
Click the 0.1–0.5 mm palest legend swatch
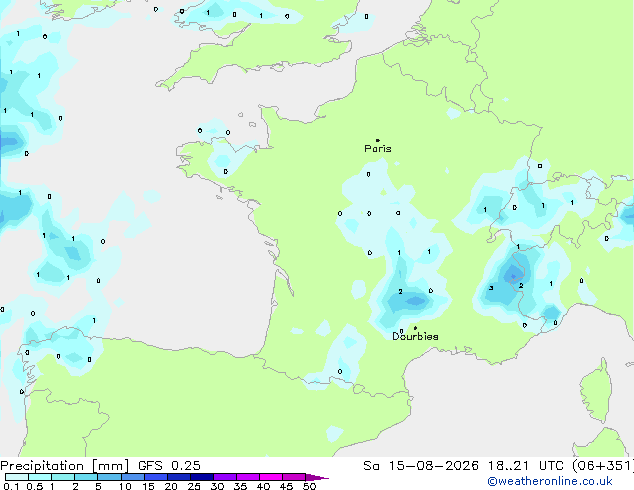[x=17, y=477]
